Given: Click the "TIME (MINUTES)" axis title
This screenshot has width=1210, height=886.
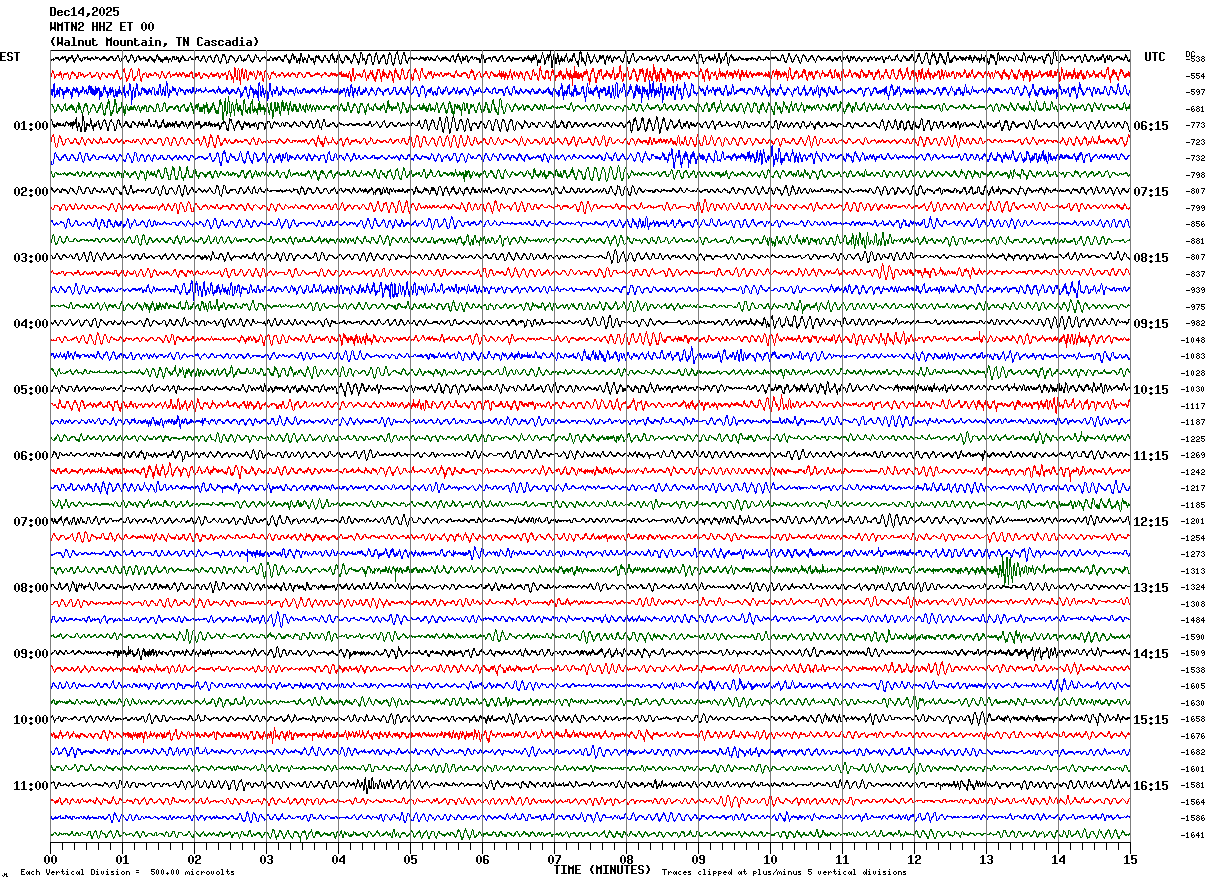Looking at the screenshot, I should (602, 869).
